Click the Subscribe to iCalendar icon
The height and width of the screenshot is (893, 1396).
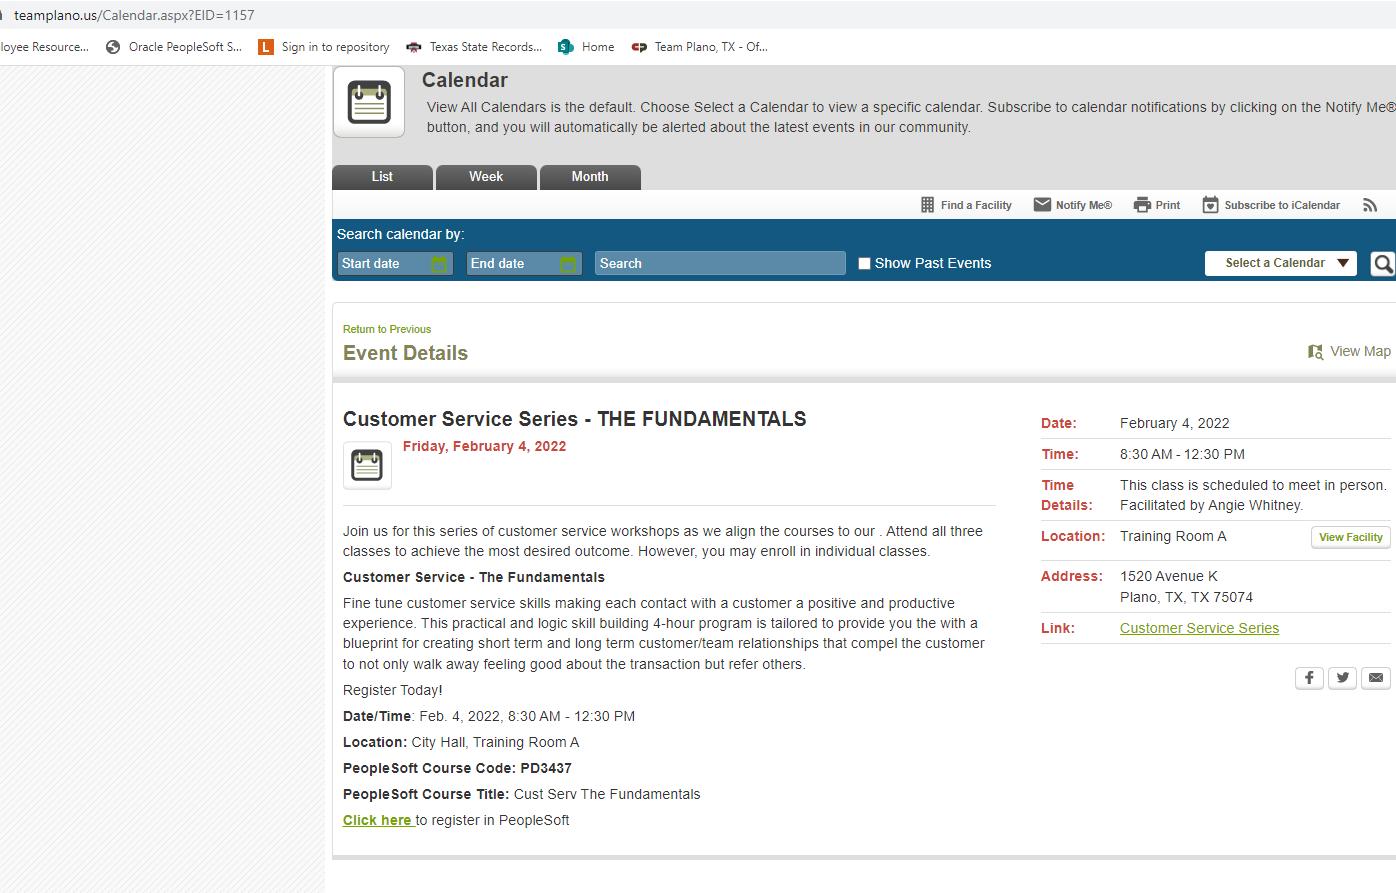point(1210,204)
